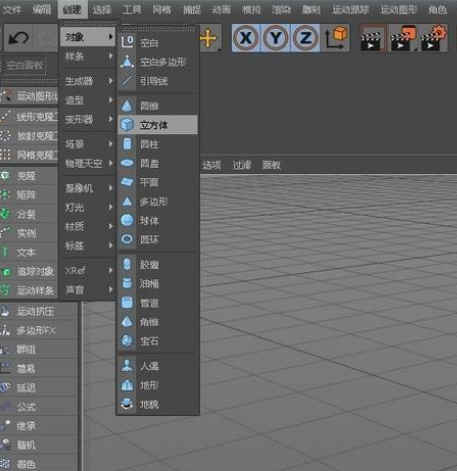Create a 胶囊 capsule primitive

(158, 265)
